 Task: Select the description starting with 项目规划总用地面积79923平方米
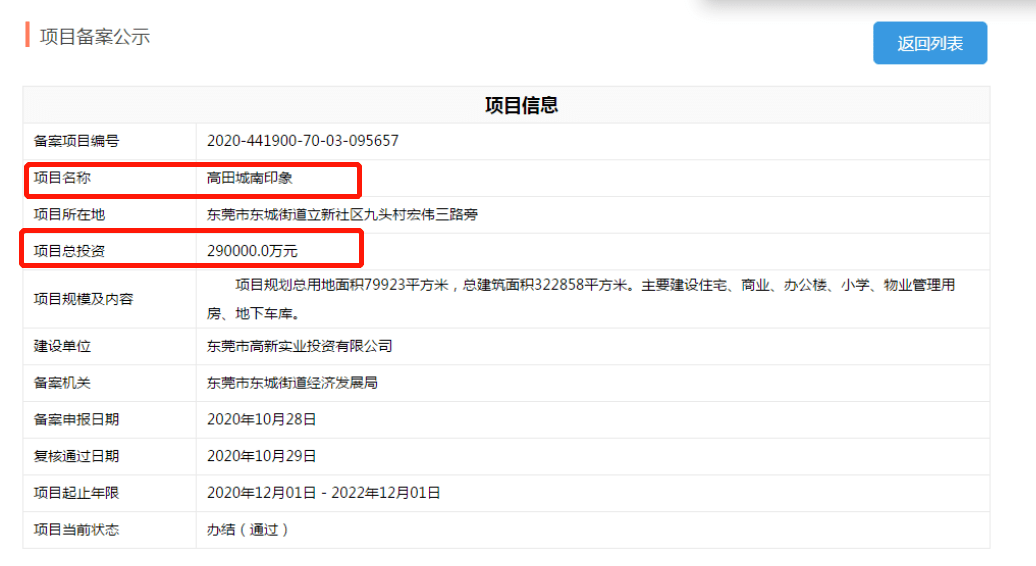(581, 299)
